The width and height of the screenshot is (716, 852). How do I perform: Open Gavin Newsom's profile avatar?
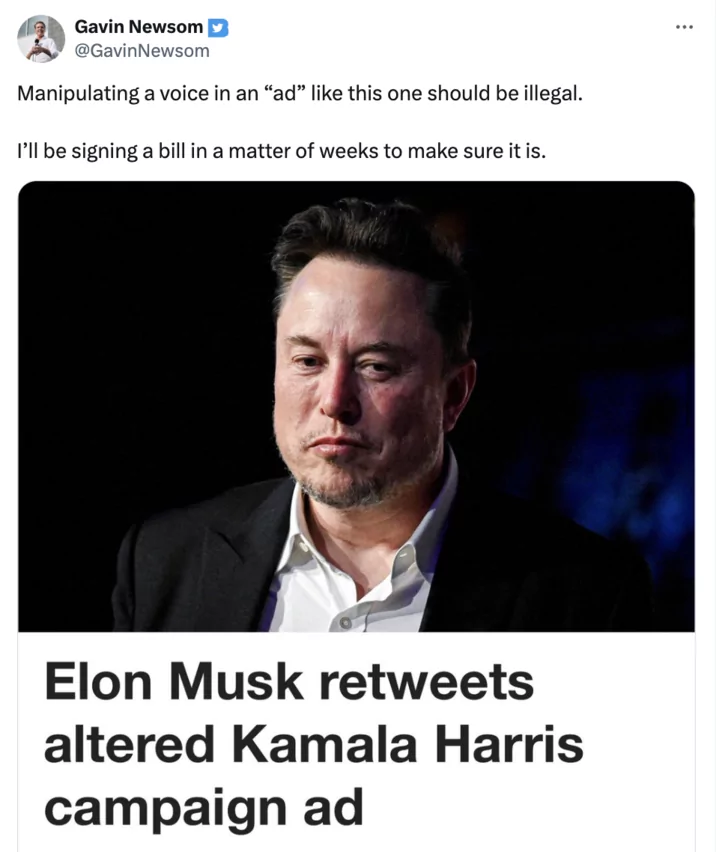(41, 38)
